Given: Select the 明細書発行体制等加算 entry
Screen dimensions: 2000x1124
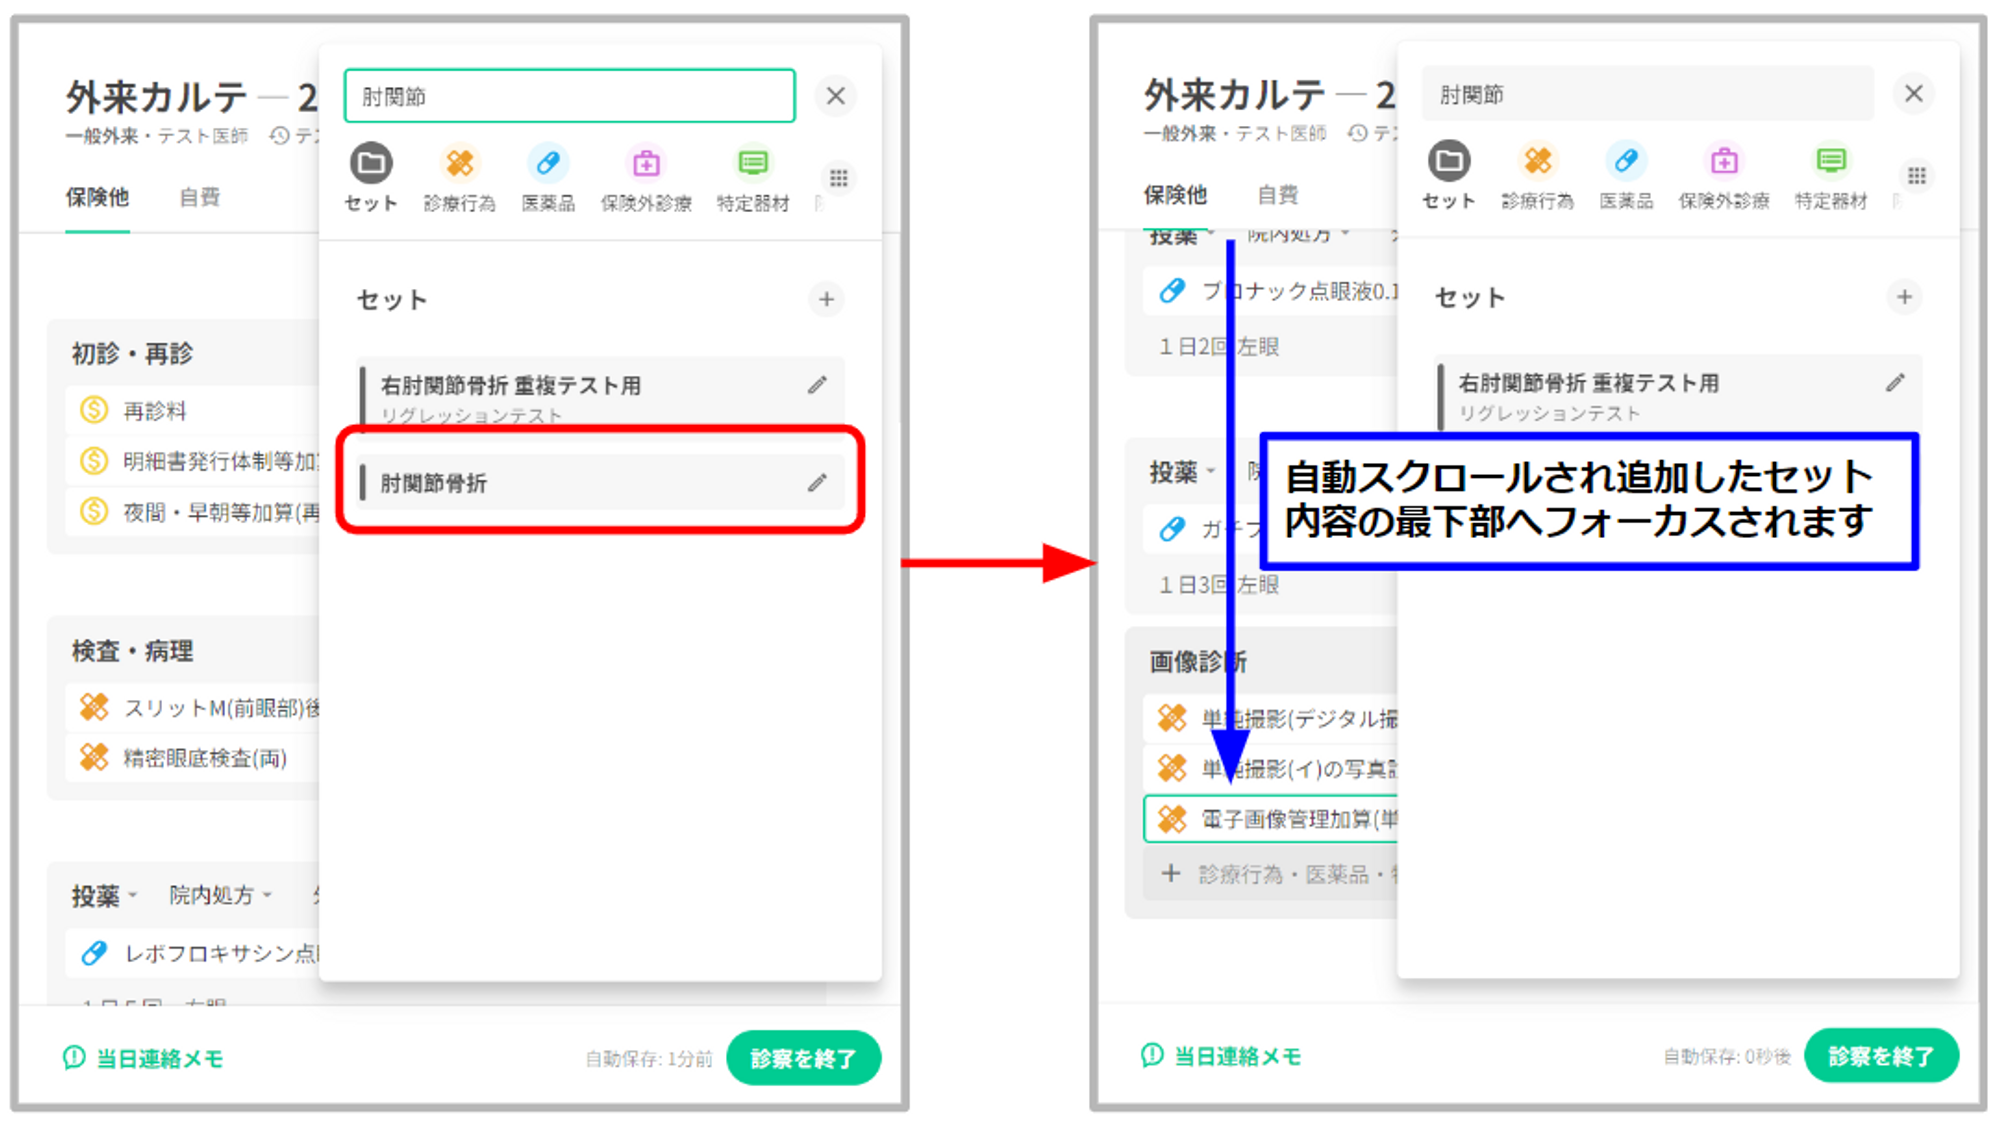Looking at the screenshot, I should (193, 461).
